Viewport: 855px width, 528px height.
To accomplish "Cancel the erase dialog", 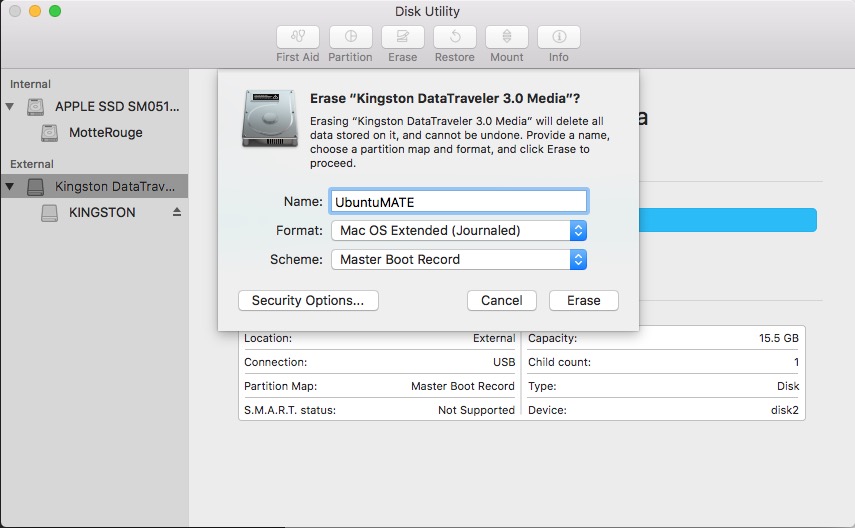I will 502,301.
